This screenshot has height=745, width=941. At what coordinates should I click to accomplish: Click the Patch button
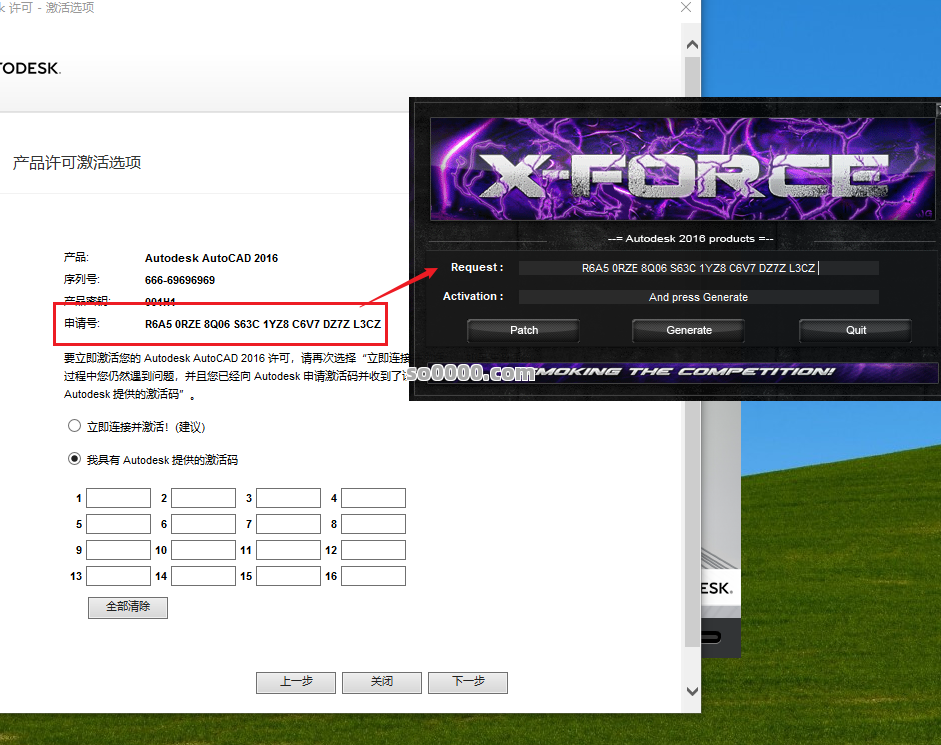(523, 330)
